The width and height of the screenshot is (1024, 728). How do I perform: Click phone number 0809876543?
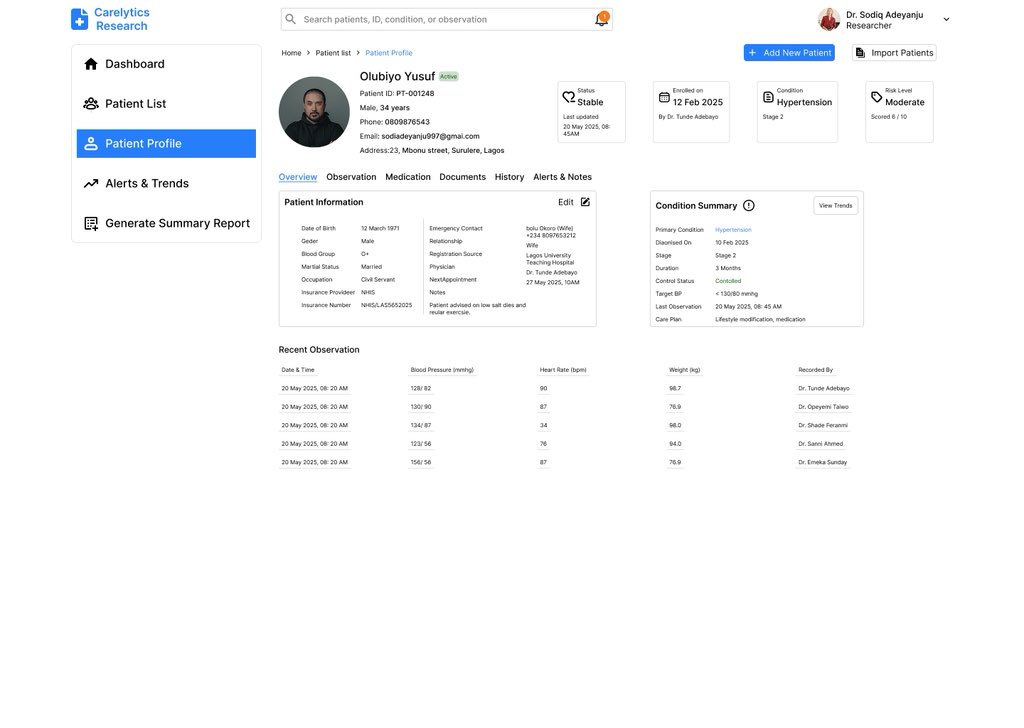coord(407,122)
